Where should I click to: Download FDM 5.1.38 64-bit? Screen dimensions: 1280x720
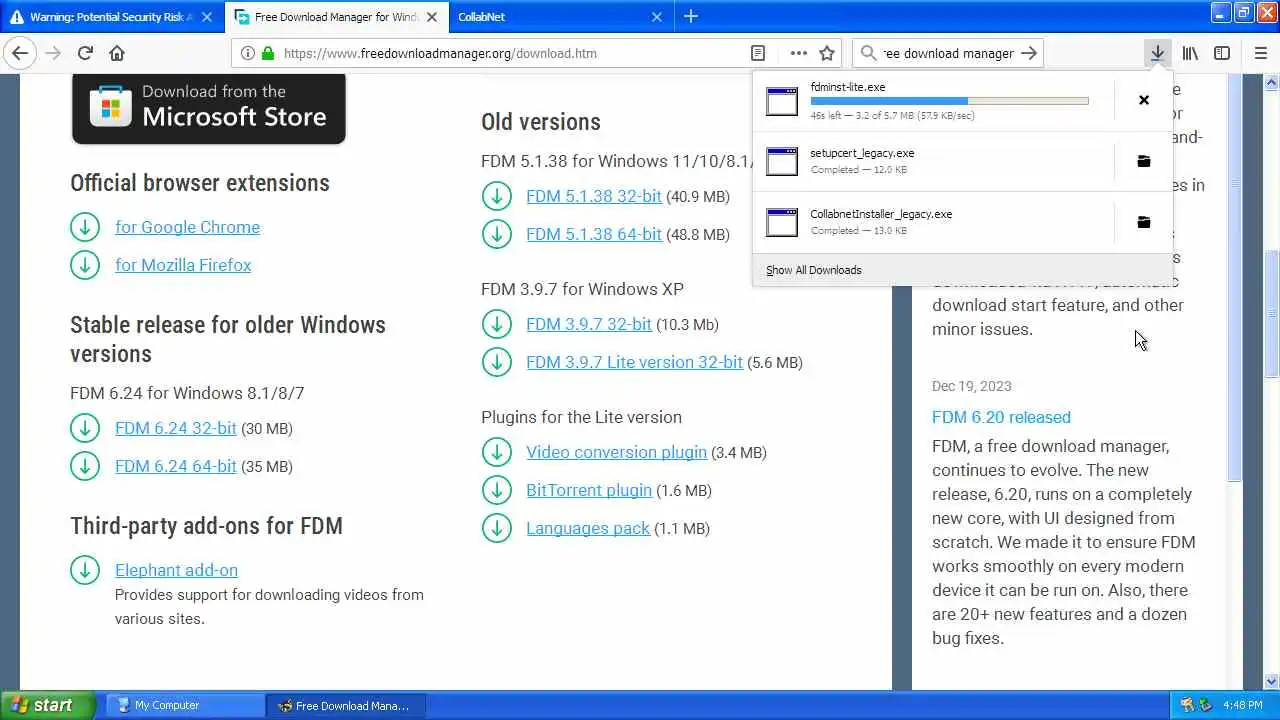[x=594, y=234]
